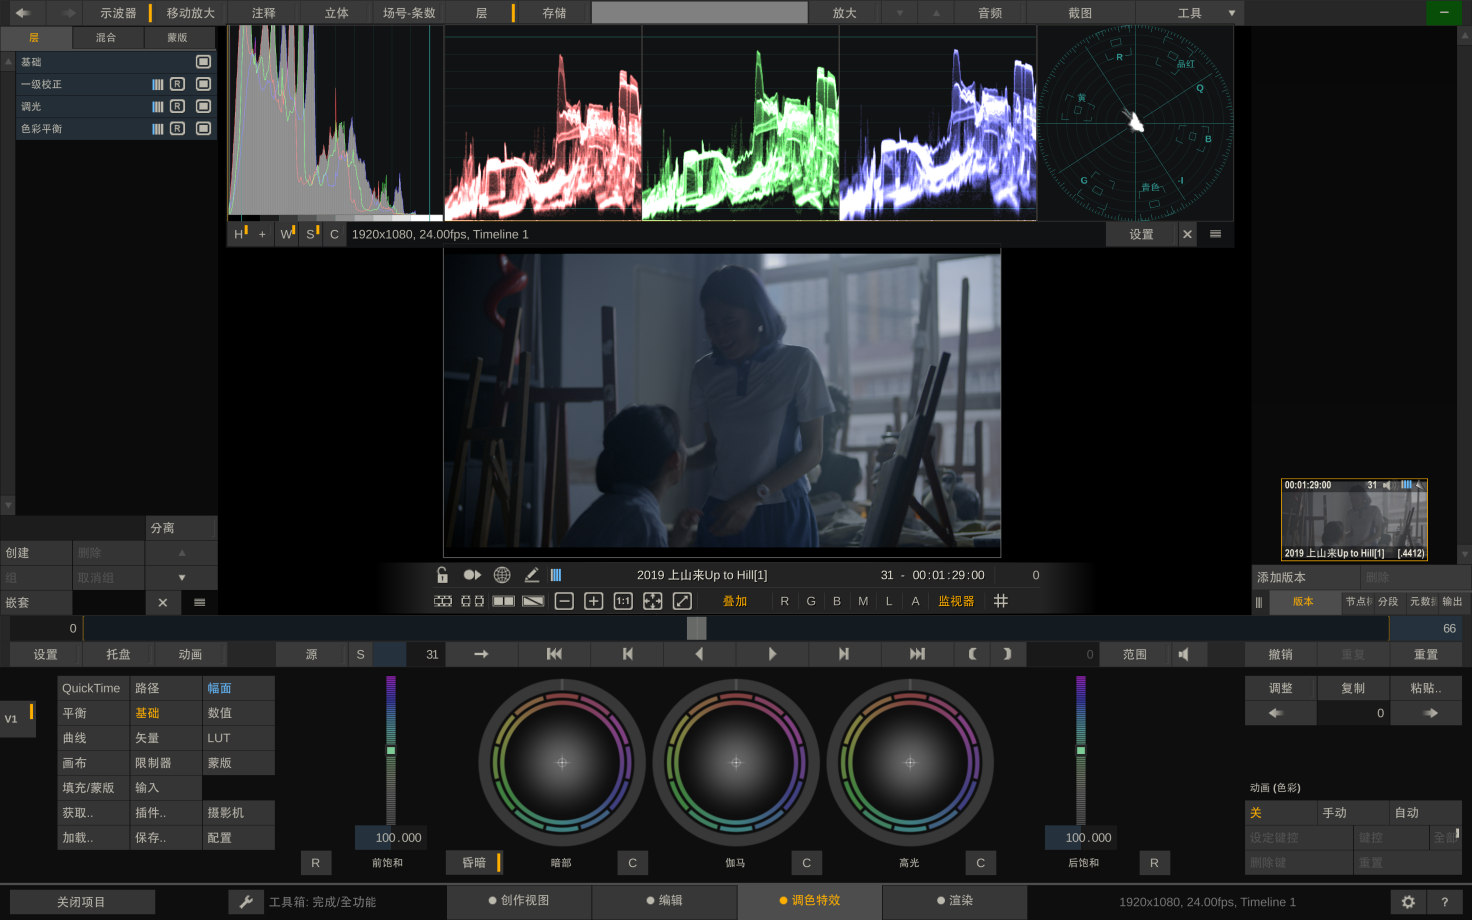Click the blue bars icon beside pencil
1472x920 pixels.
(556, 575)
